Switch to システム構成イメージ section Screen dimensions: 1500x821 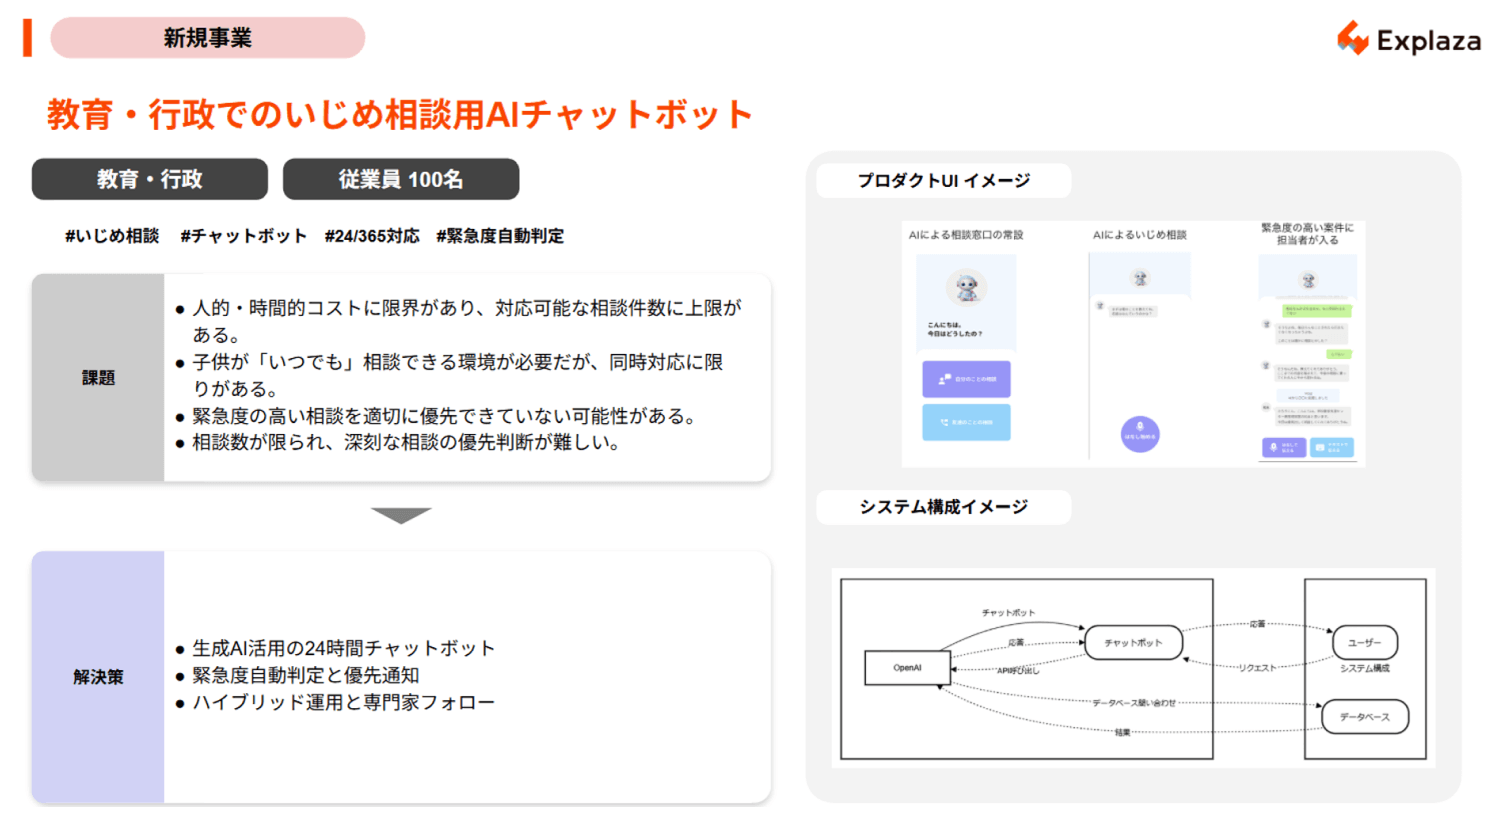pos(943,507)
